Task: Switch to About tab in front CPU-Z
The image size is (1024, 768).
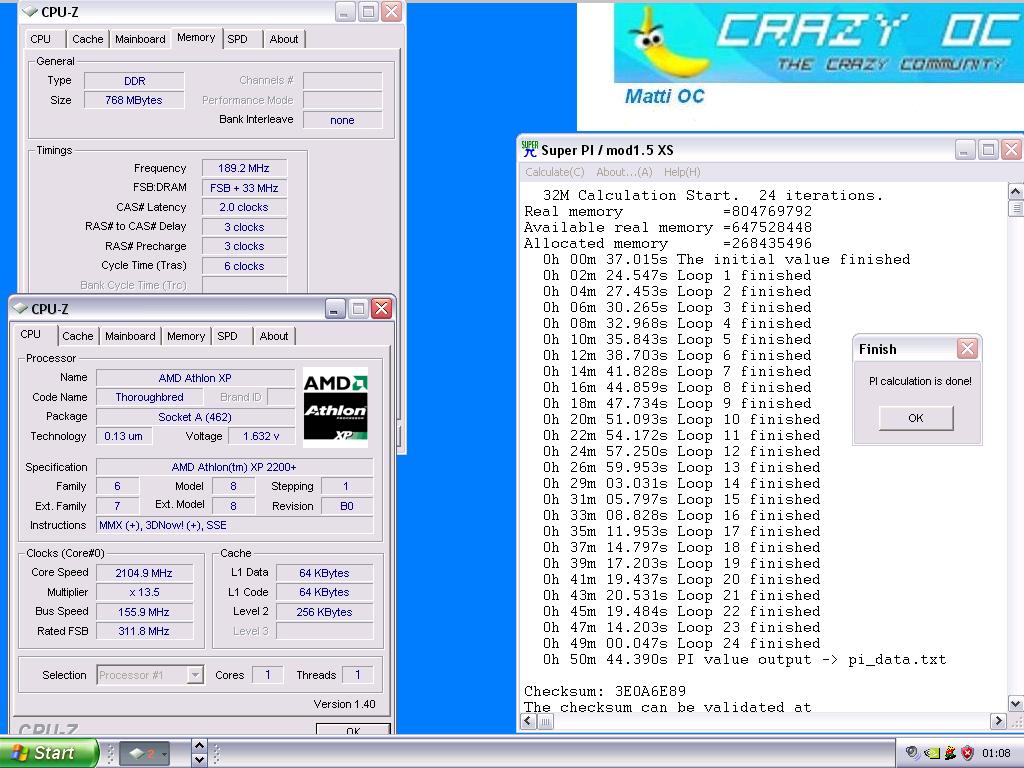Action: (274, 336)
